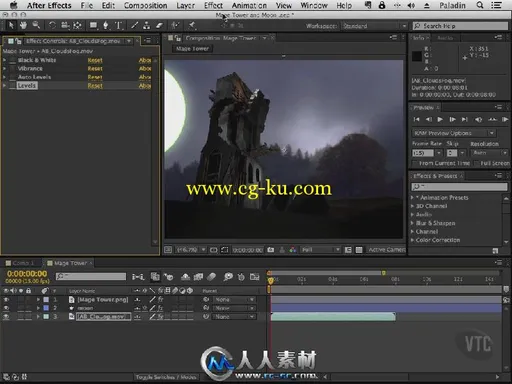Select the Selection arrow tool

(11, 25)
